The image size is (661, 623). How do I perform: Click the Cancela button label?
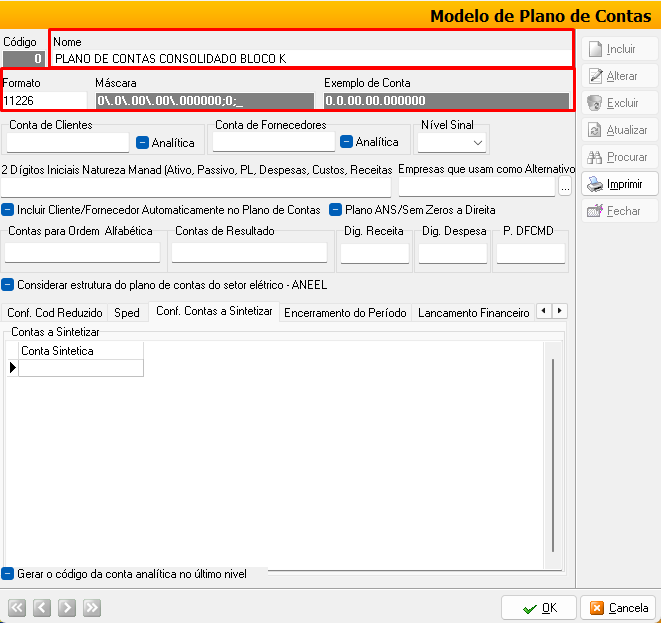(x=628, y=608)
